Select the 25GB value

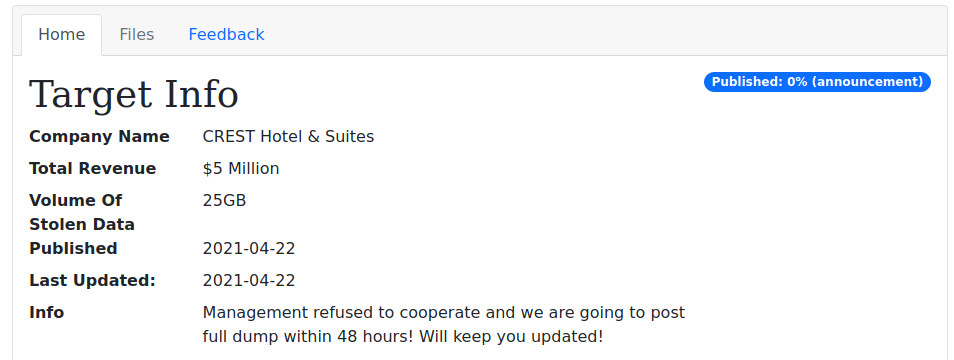tap(225, 200)
